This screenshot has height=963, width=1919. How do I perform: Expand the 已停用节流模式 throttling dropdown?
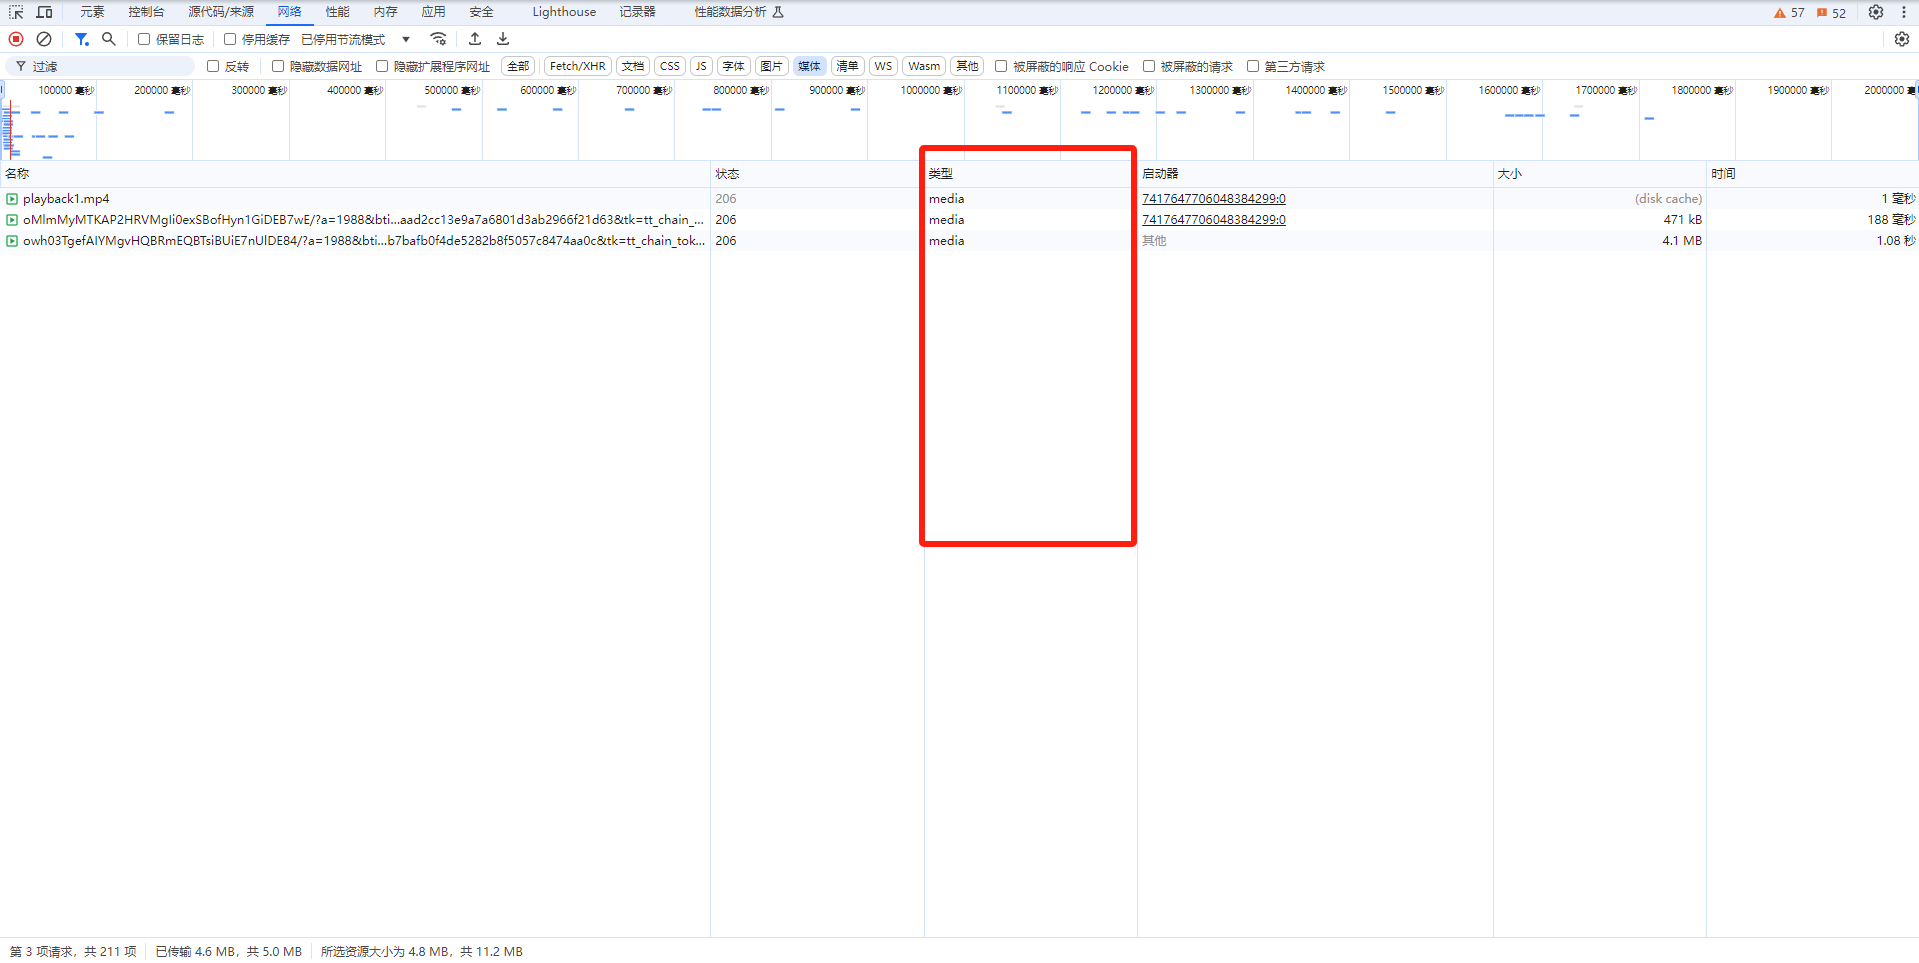point(355,39)
